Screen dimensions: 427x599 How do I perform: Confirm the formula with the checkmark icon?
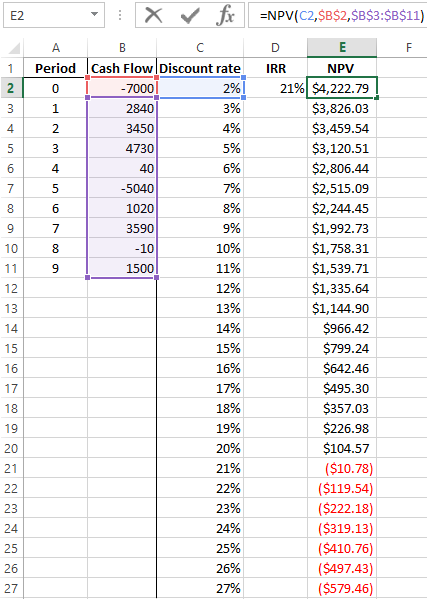[190, 15]
